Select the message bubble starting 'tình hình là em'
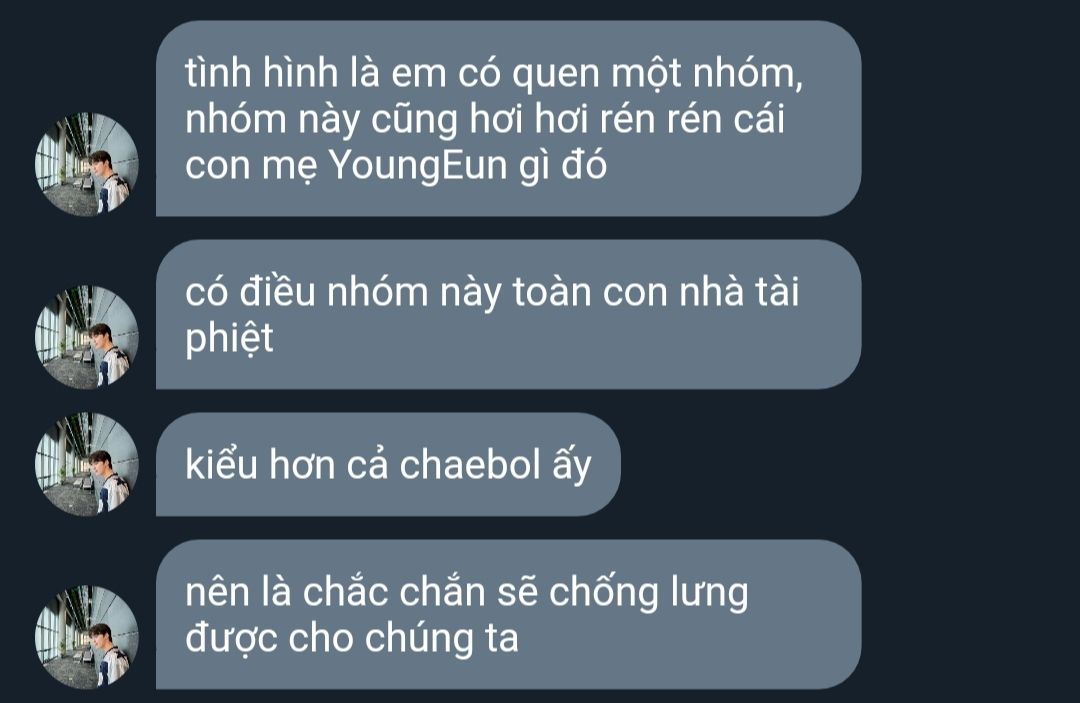 pos(508,118)
